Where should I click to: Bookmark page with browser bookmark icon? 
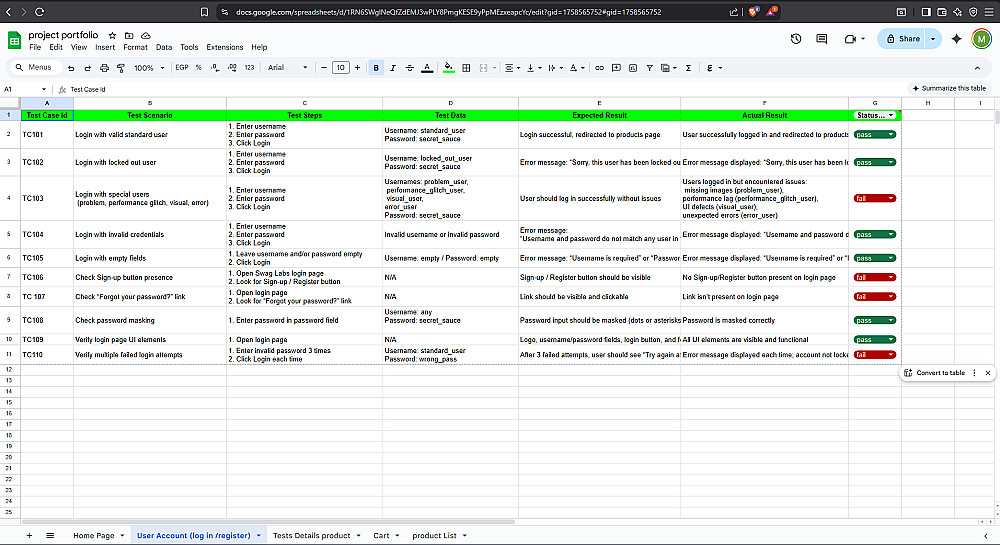click(204, 12)
